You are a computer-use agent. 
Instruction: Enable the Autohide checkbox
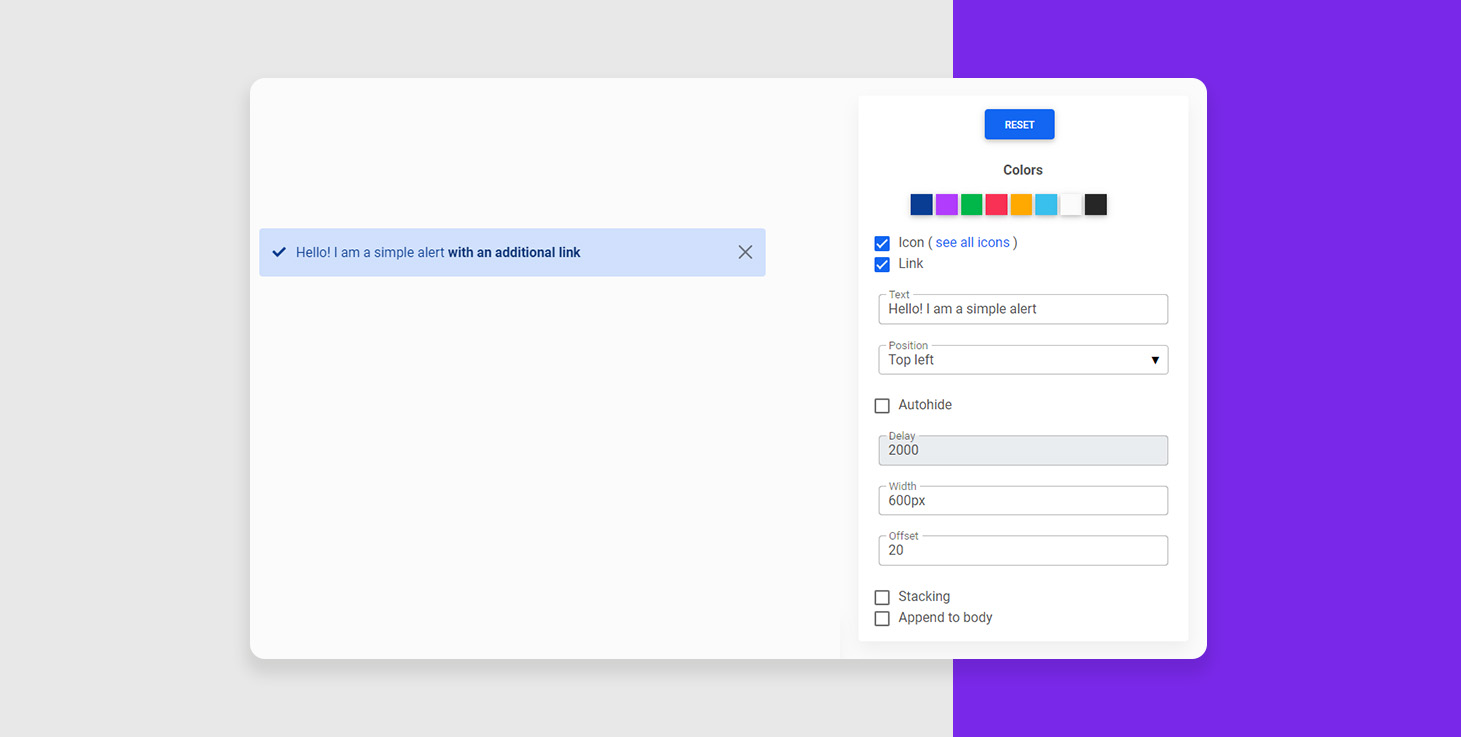pos(882,406)
